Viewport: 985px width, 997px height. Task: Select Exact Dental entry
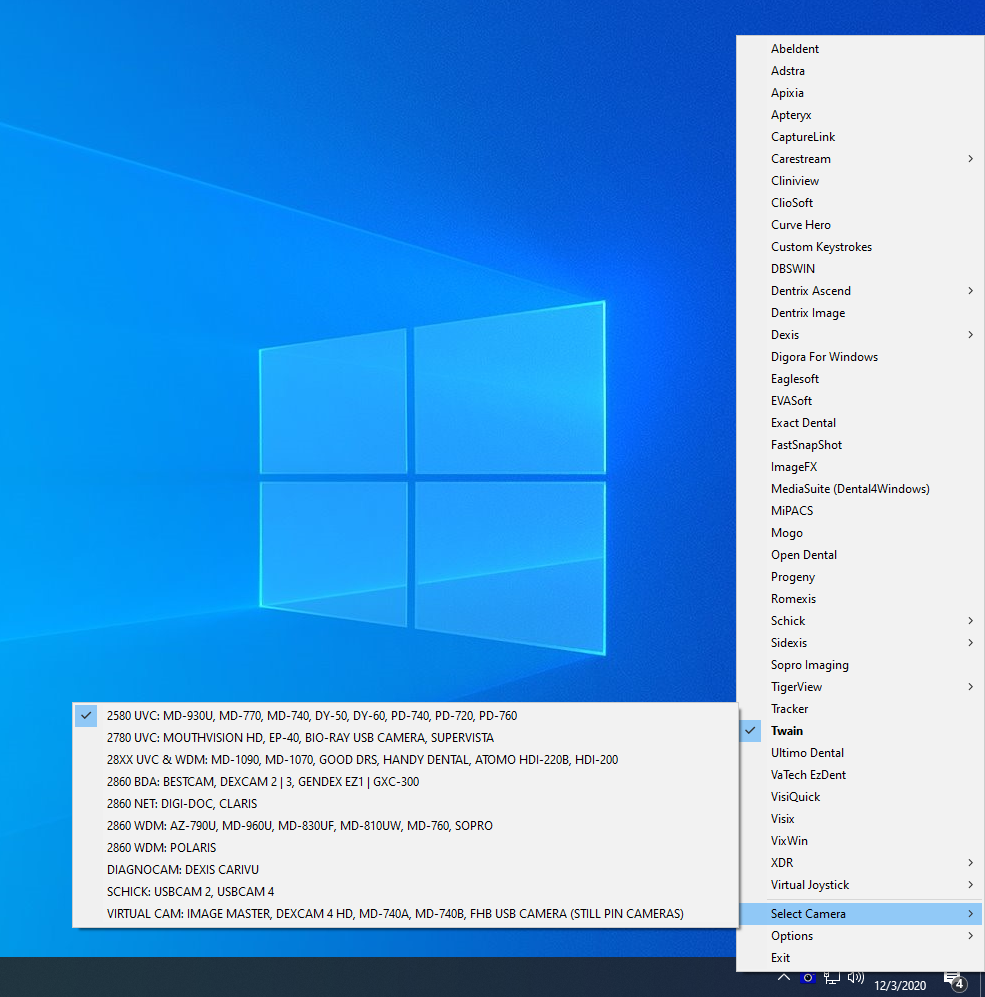coord(860,423)
